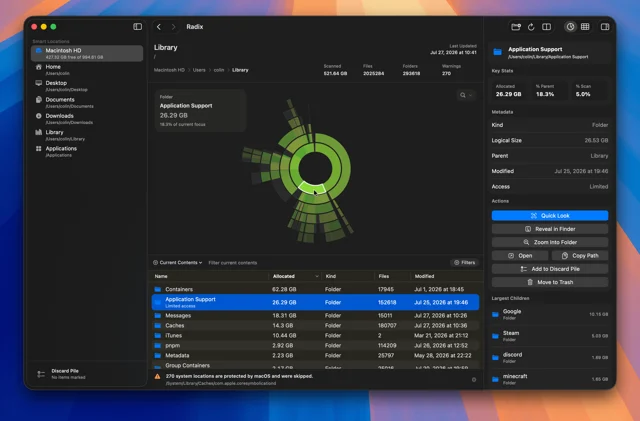Click the Open action button
Viewport: 640px width, 421px height.
pos(520,256)
